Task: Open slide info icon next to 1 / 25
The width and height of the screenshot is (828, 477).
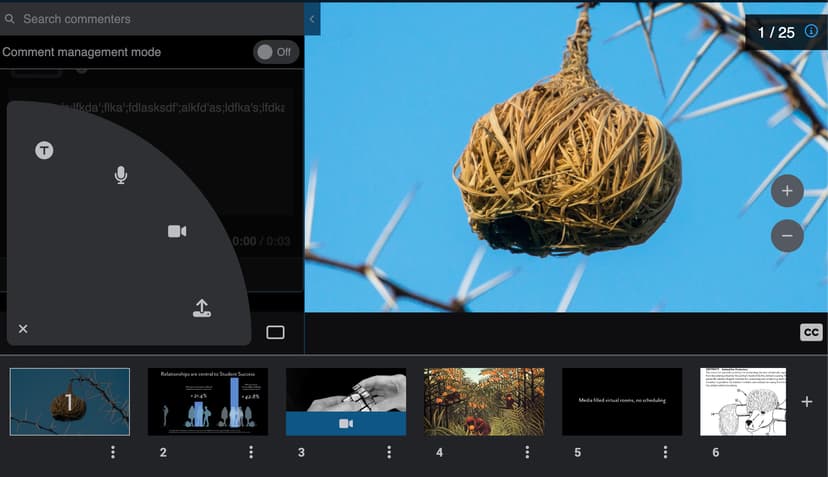Action: (x=811, y=31)
